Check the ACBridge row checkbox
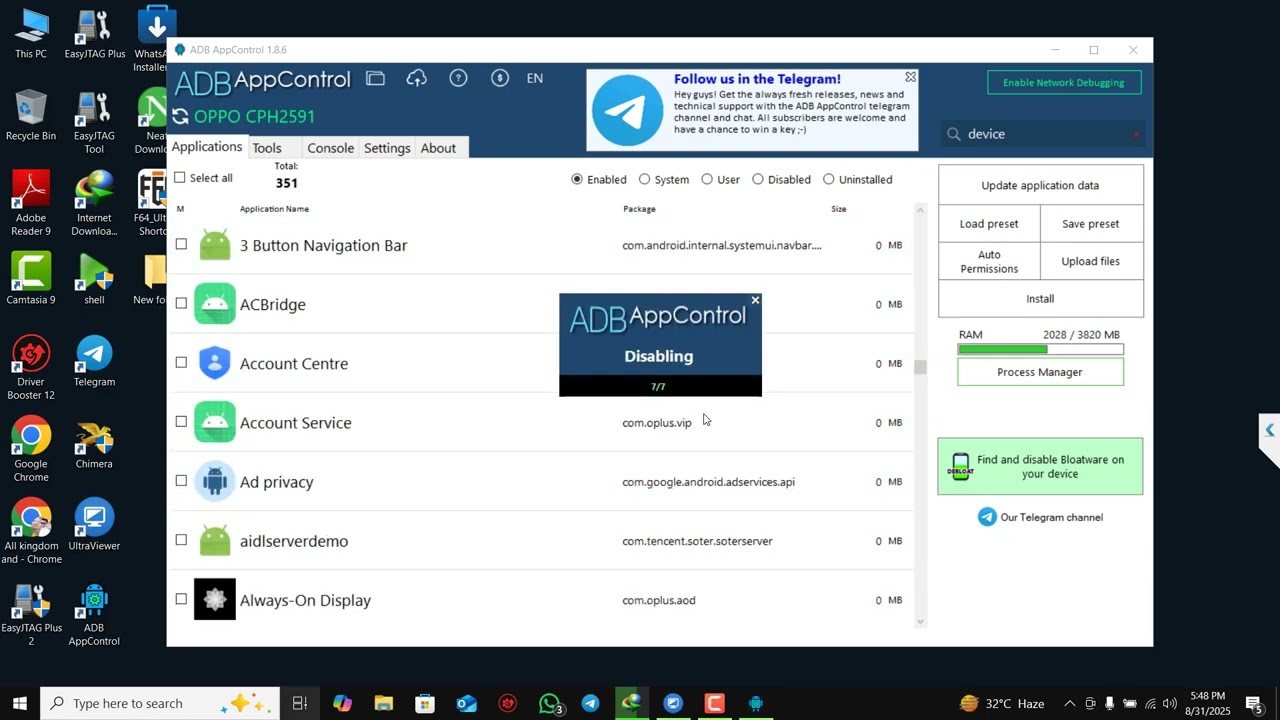The width and height of the screenshot is (1280, 720). click(181, 303)
